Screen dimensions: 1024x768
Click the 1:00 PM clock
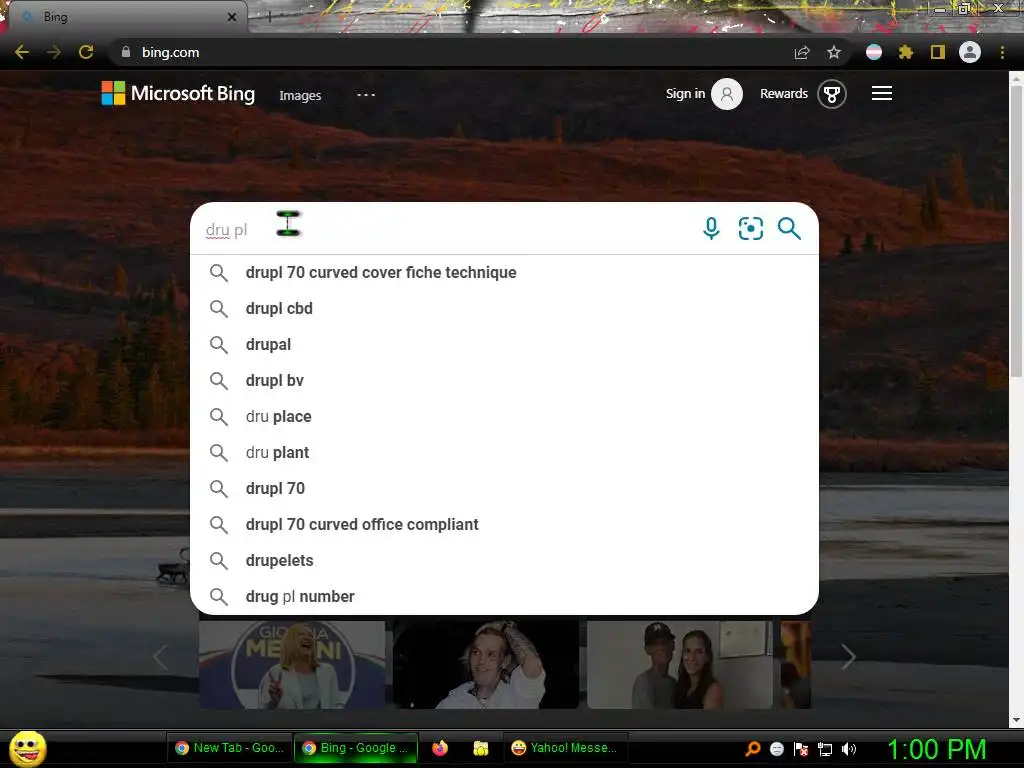coord(936,749)
